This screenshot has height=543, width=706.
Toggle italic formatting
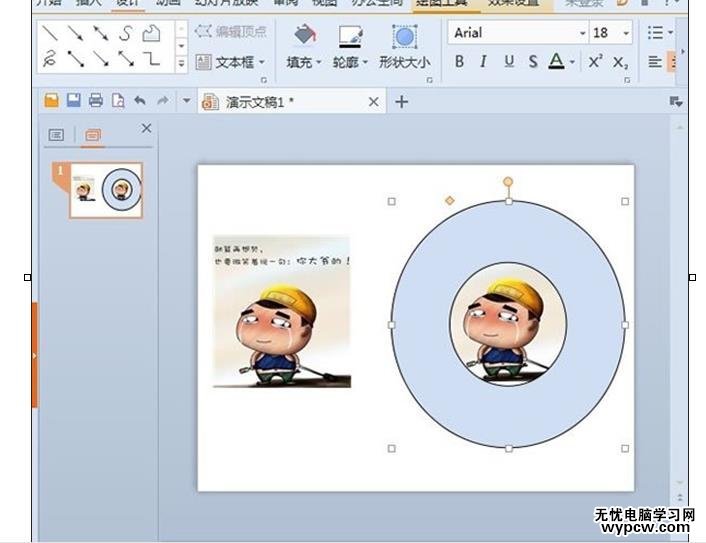(484, 61)
